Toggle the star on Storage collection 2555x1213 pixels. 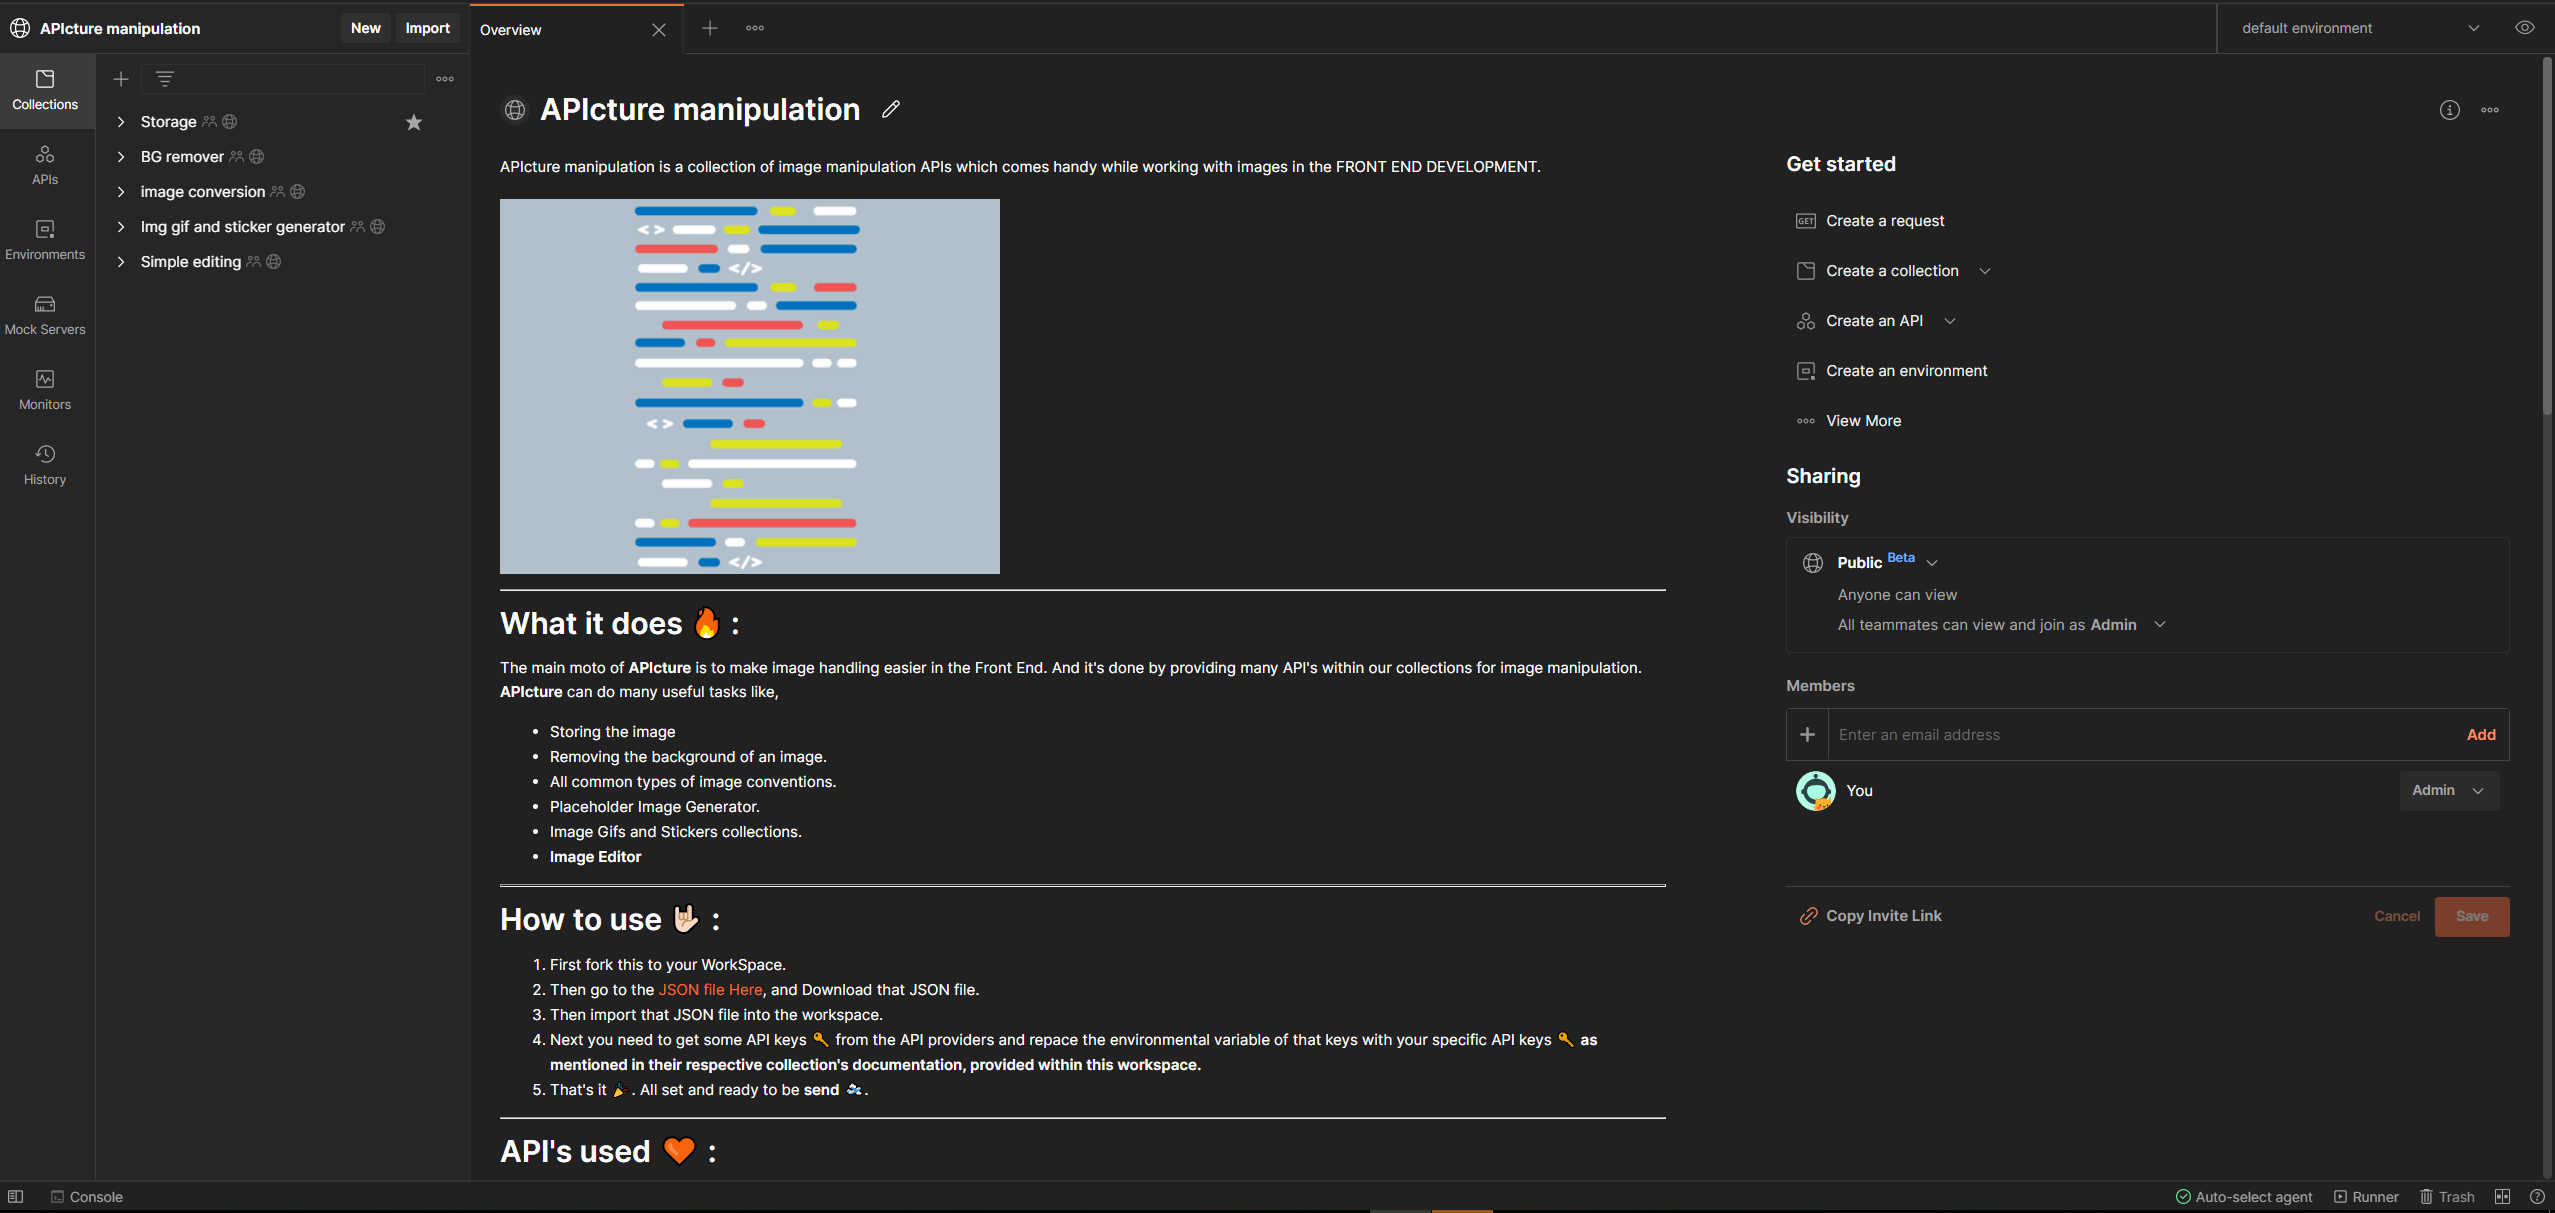pos(414,122)
